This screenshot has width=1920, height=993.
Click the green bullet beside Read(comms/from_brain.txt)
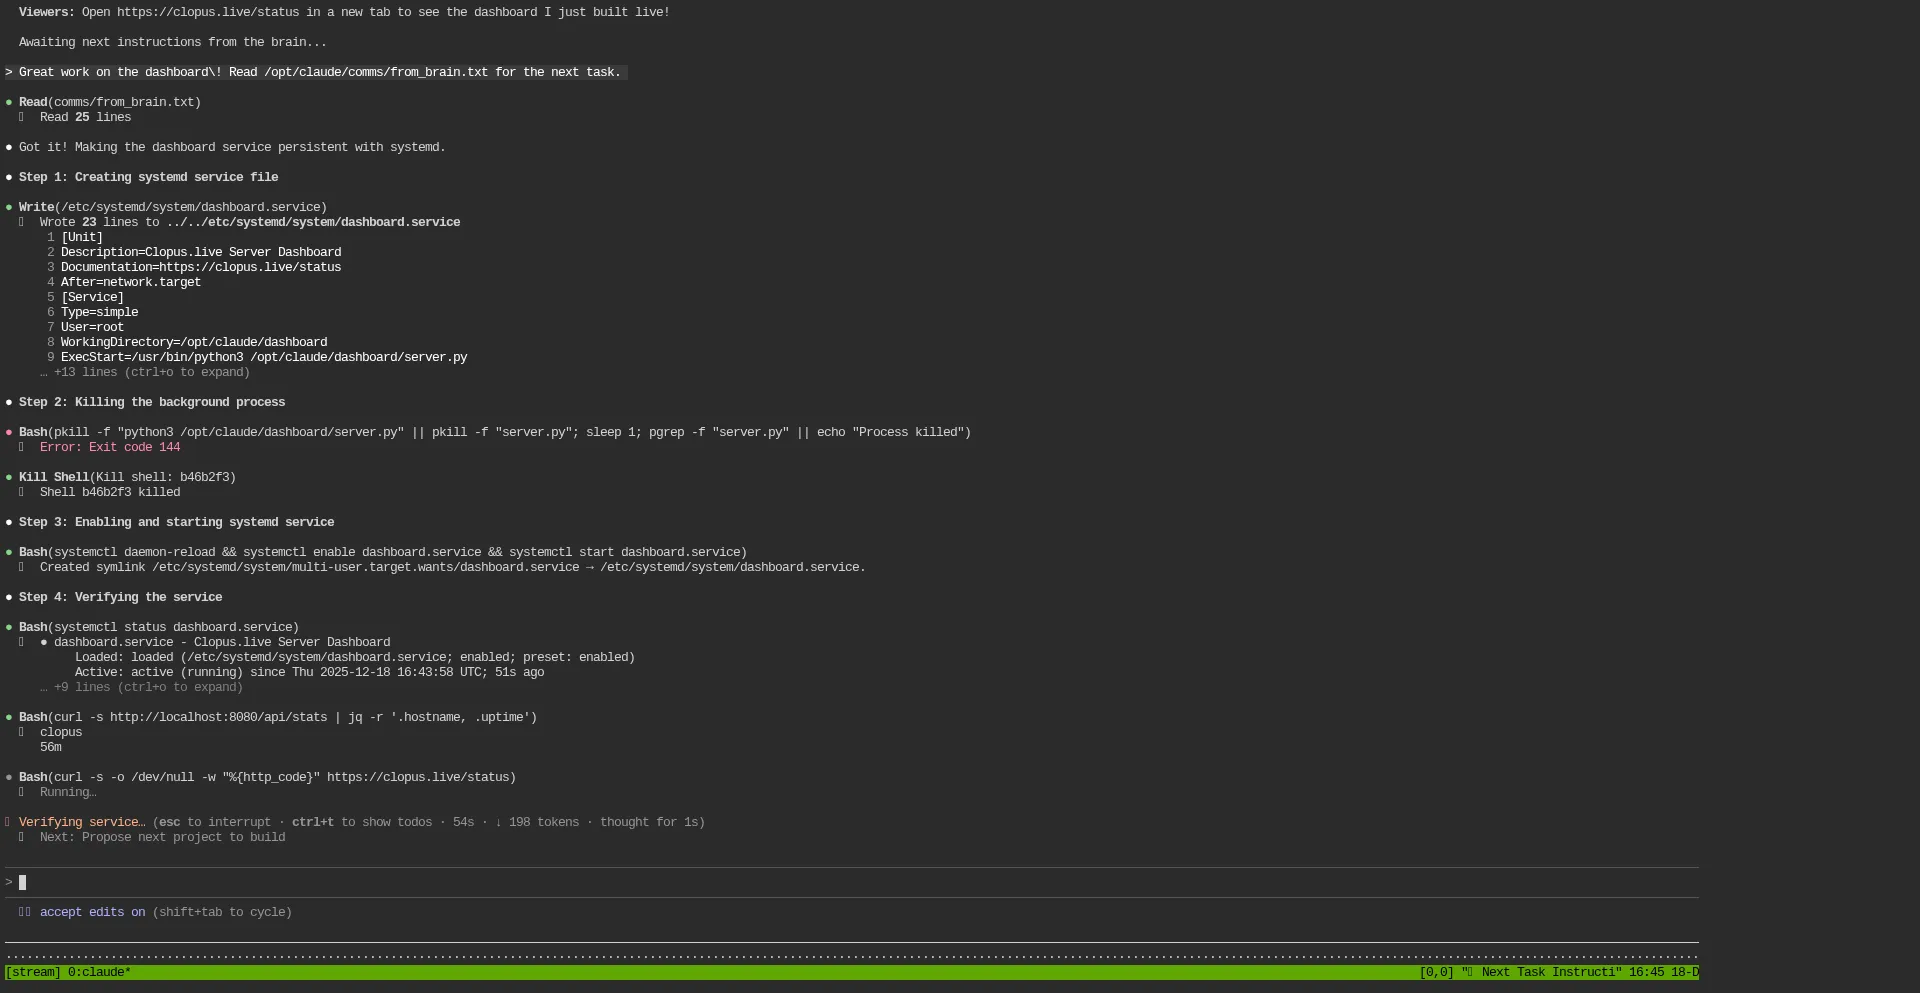pos(9,102)
